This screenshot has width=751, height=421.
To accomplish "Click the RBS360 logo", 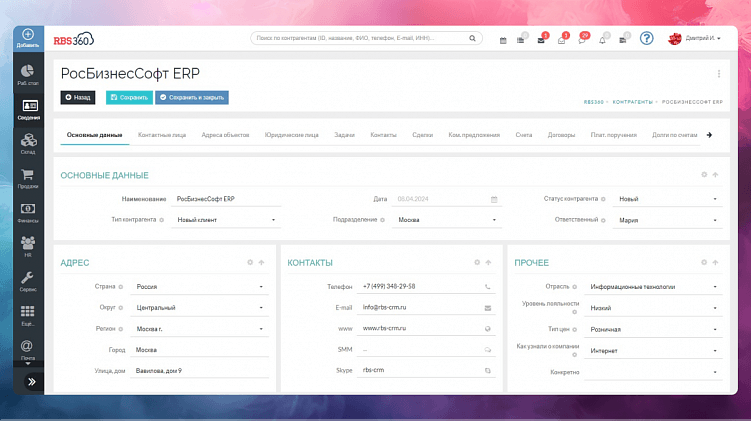I will tap(74, 39).
